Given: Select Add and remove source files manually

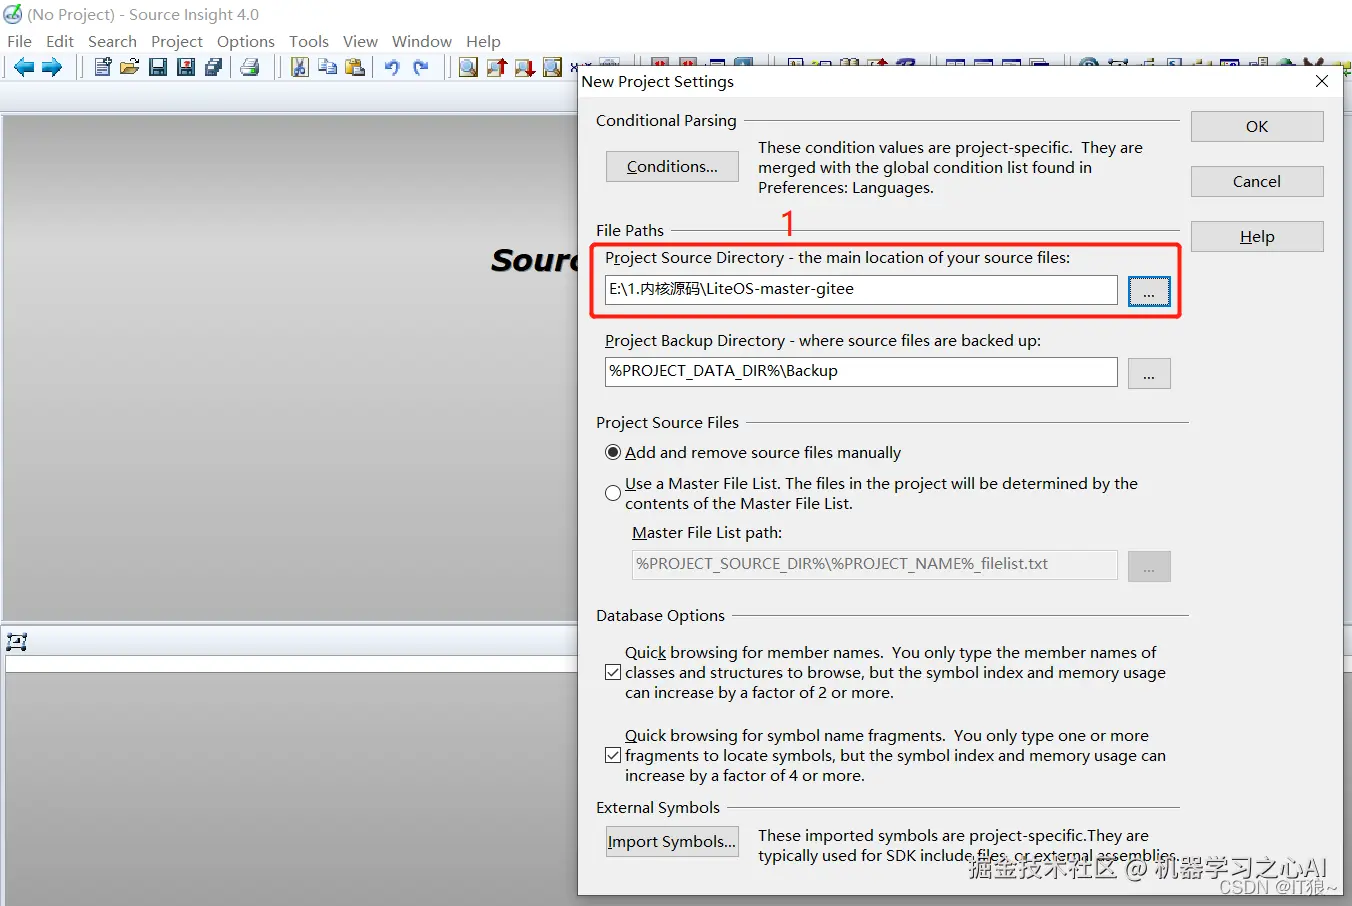Looking at the screenshot, I should pyautogui.click(x=613, y=452).
